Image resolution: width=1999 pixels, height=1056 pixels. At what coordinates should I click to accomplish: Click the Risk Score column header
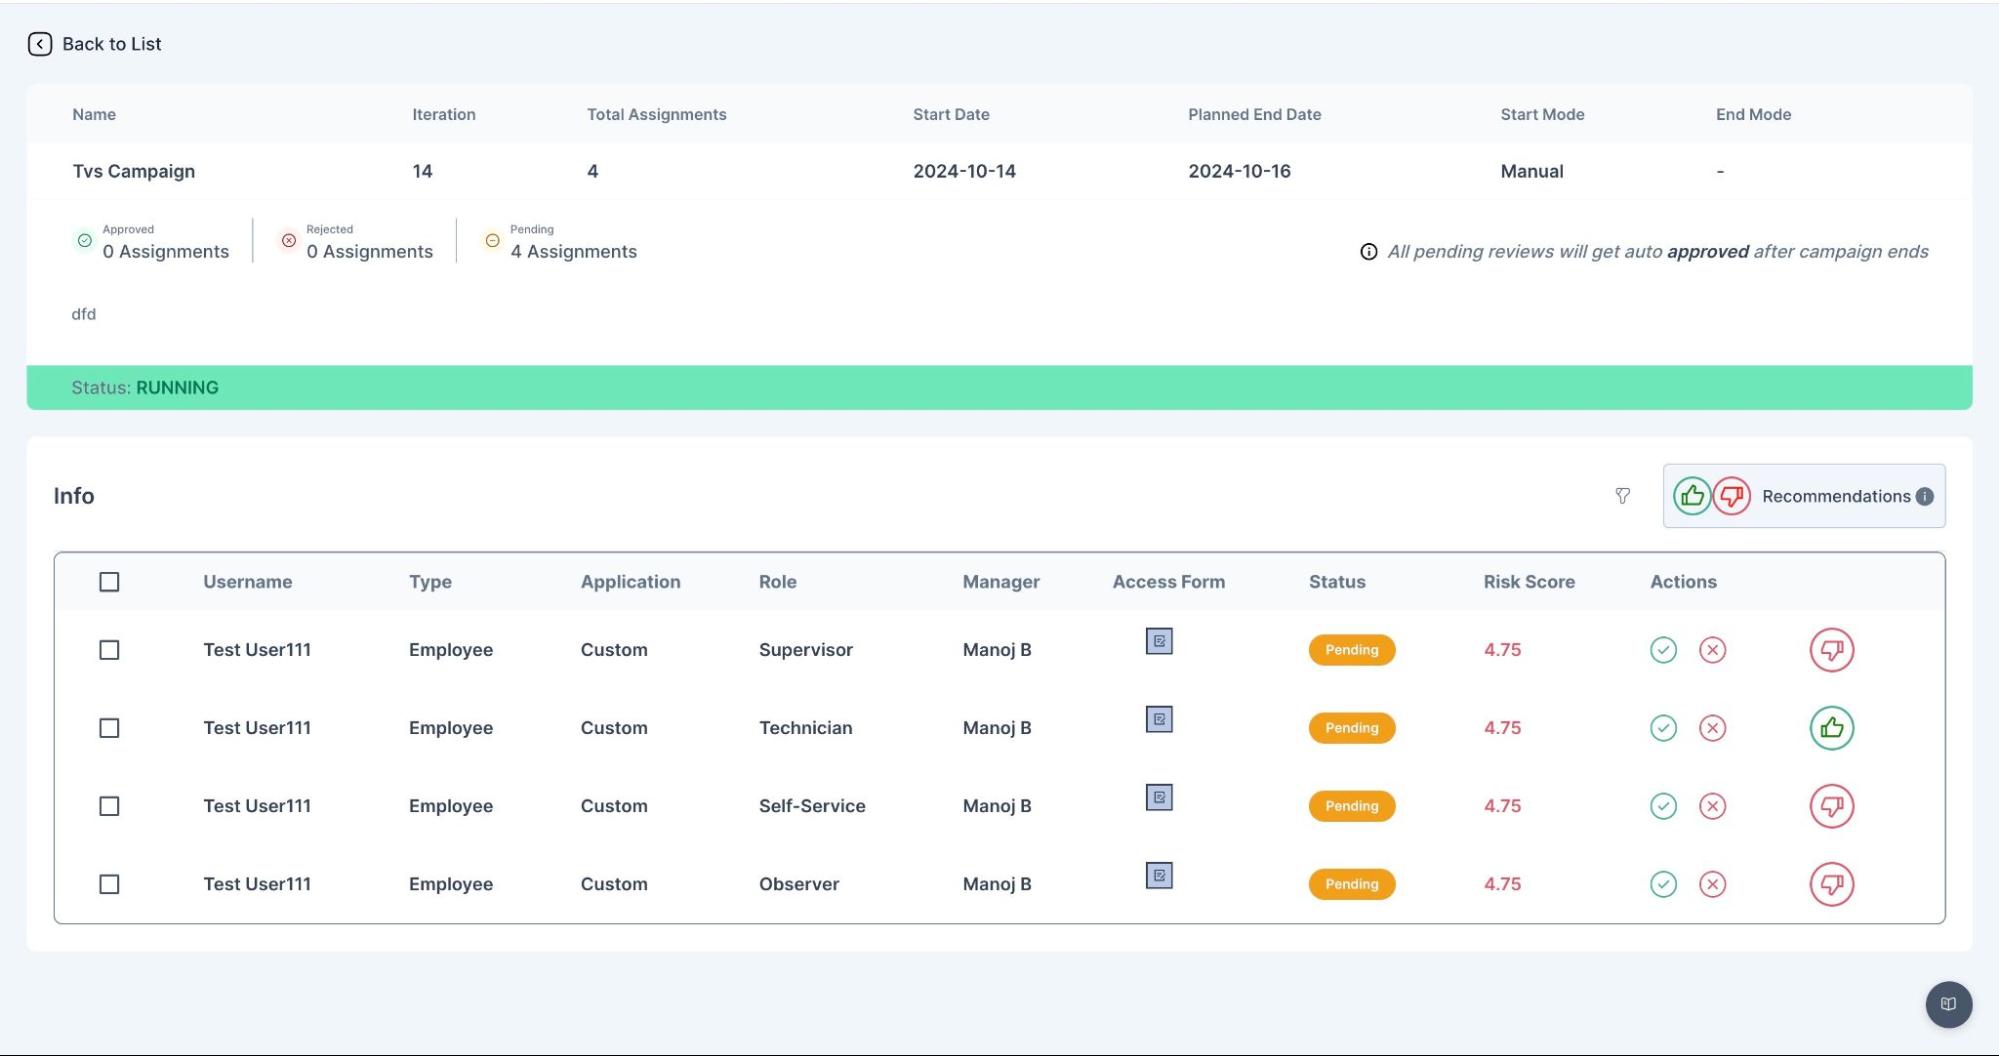point(1528,582)
